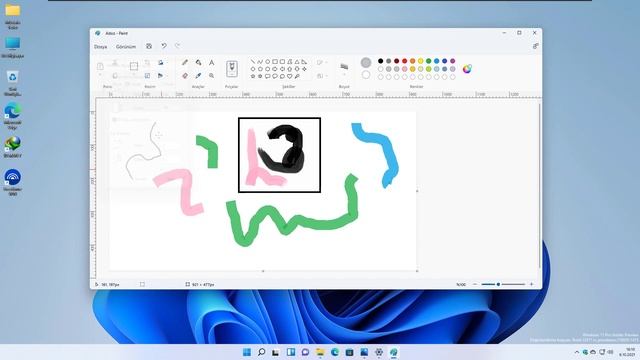Screen dimensions: 640x360
Task: Select the Eraser tool
Action: tap(185, 76)
